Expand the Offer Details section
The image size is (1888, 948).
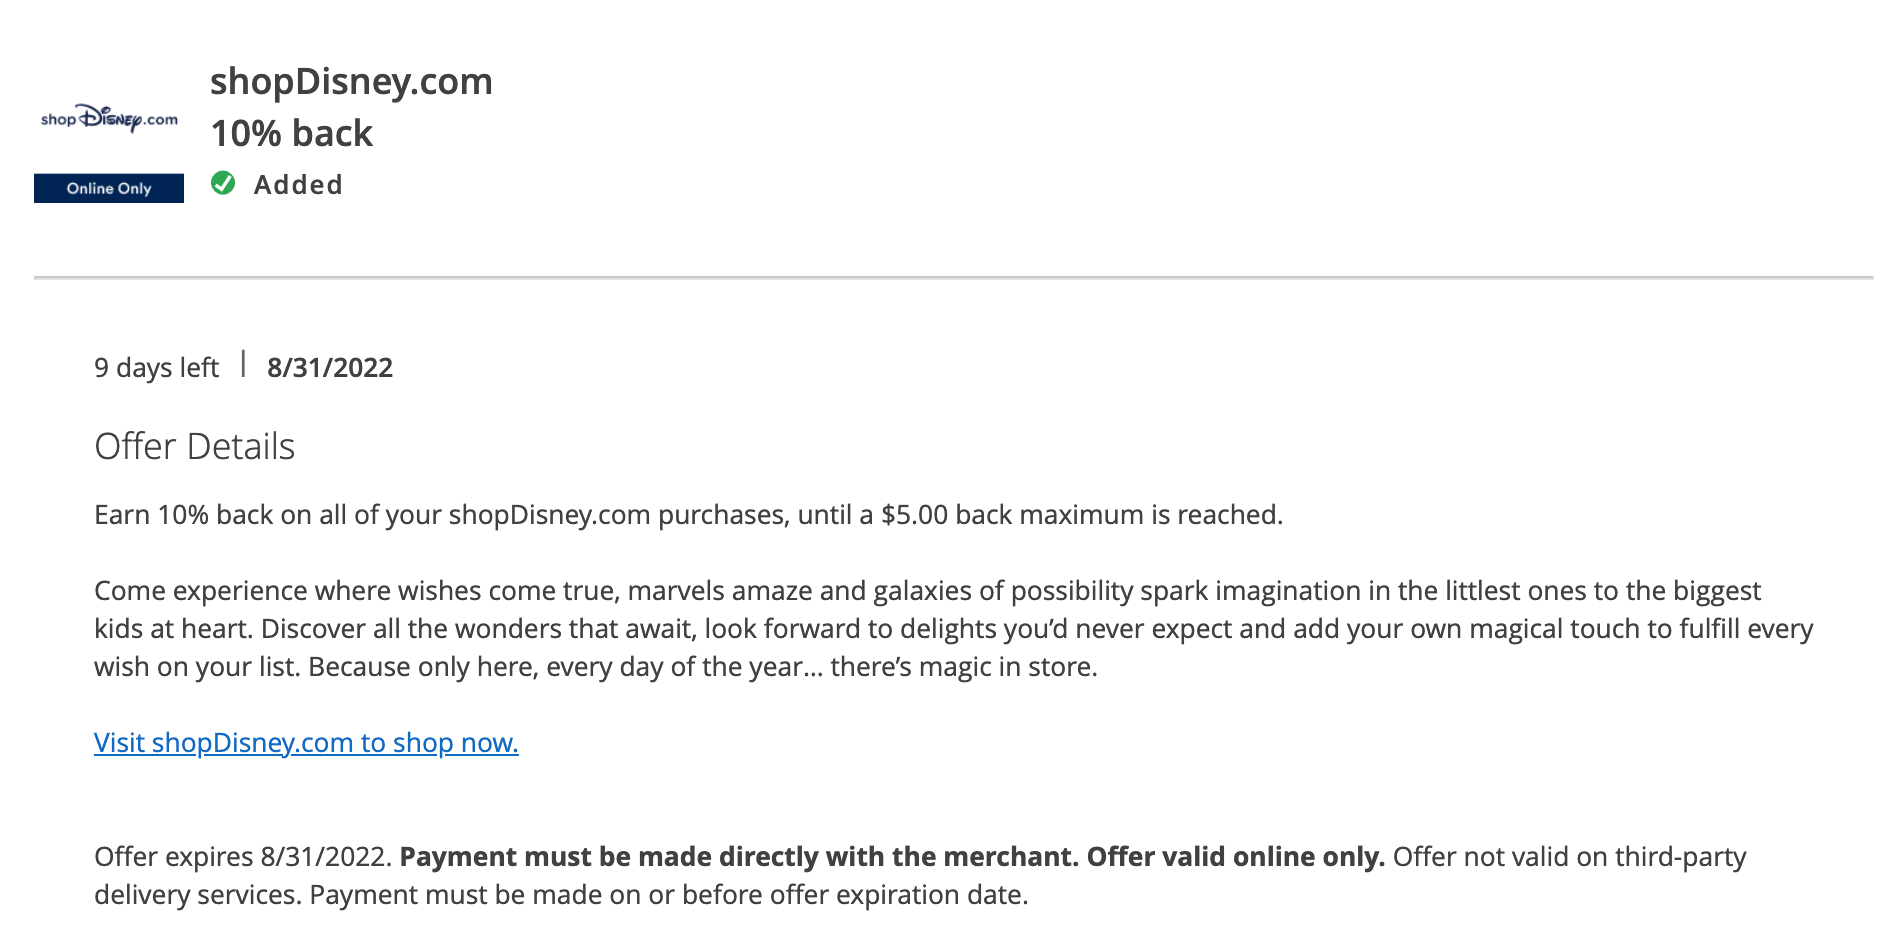(x=194, y=446)
